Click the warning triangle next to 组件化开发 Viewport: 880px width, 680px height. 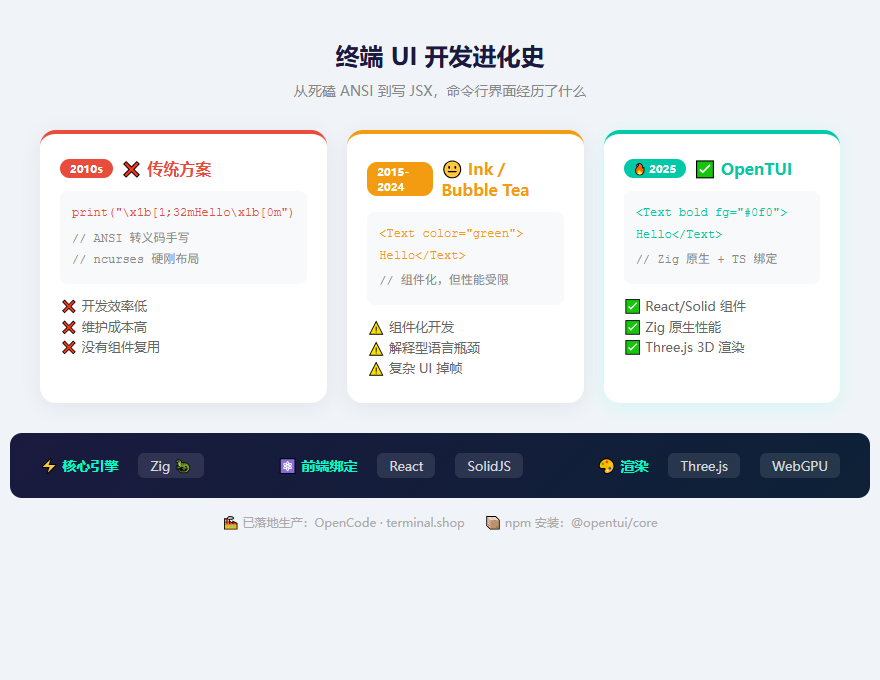pyautogui.click(x=376, y=328)
